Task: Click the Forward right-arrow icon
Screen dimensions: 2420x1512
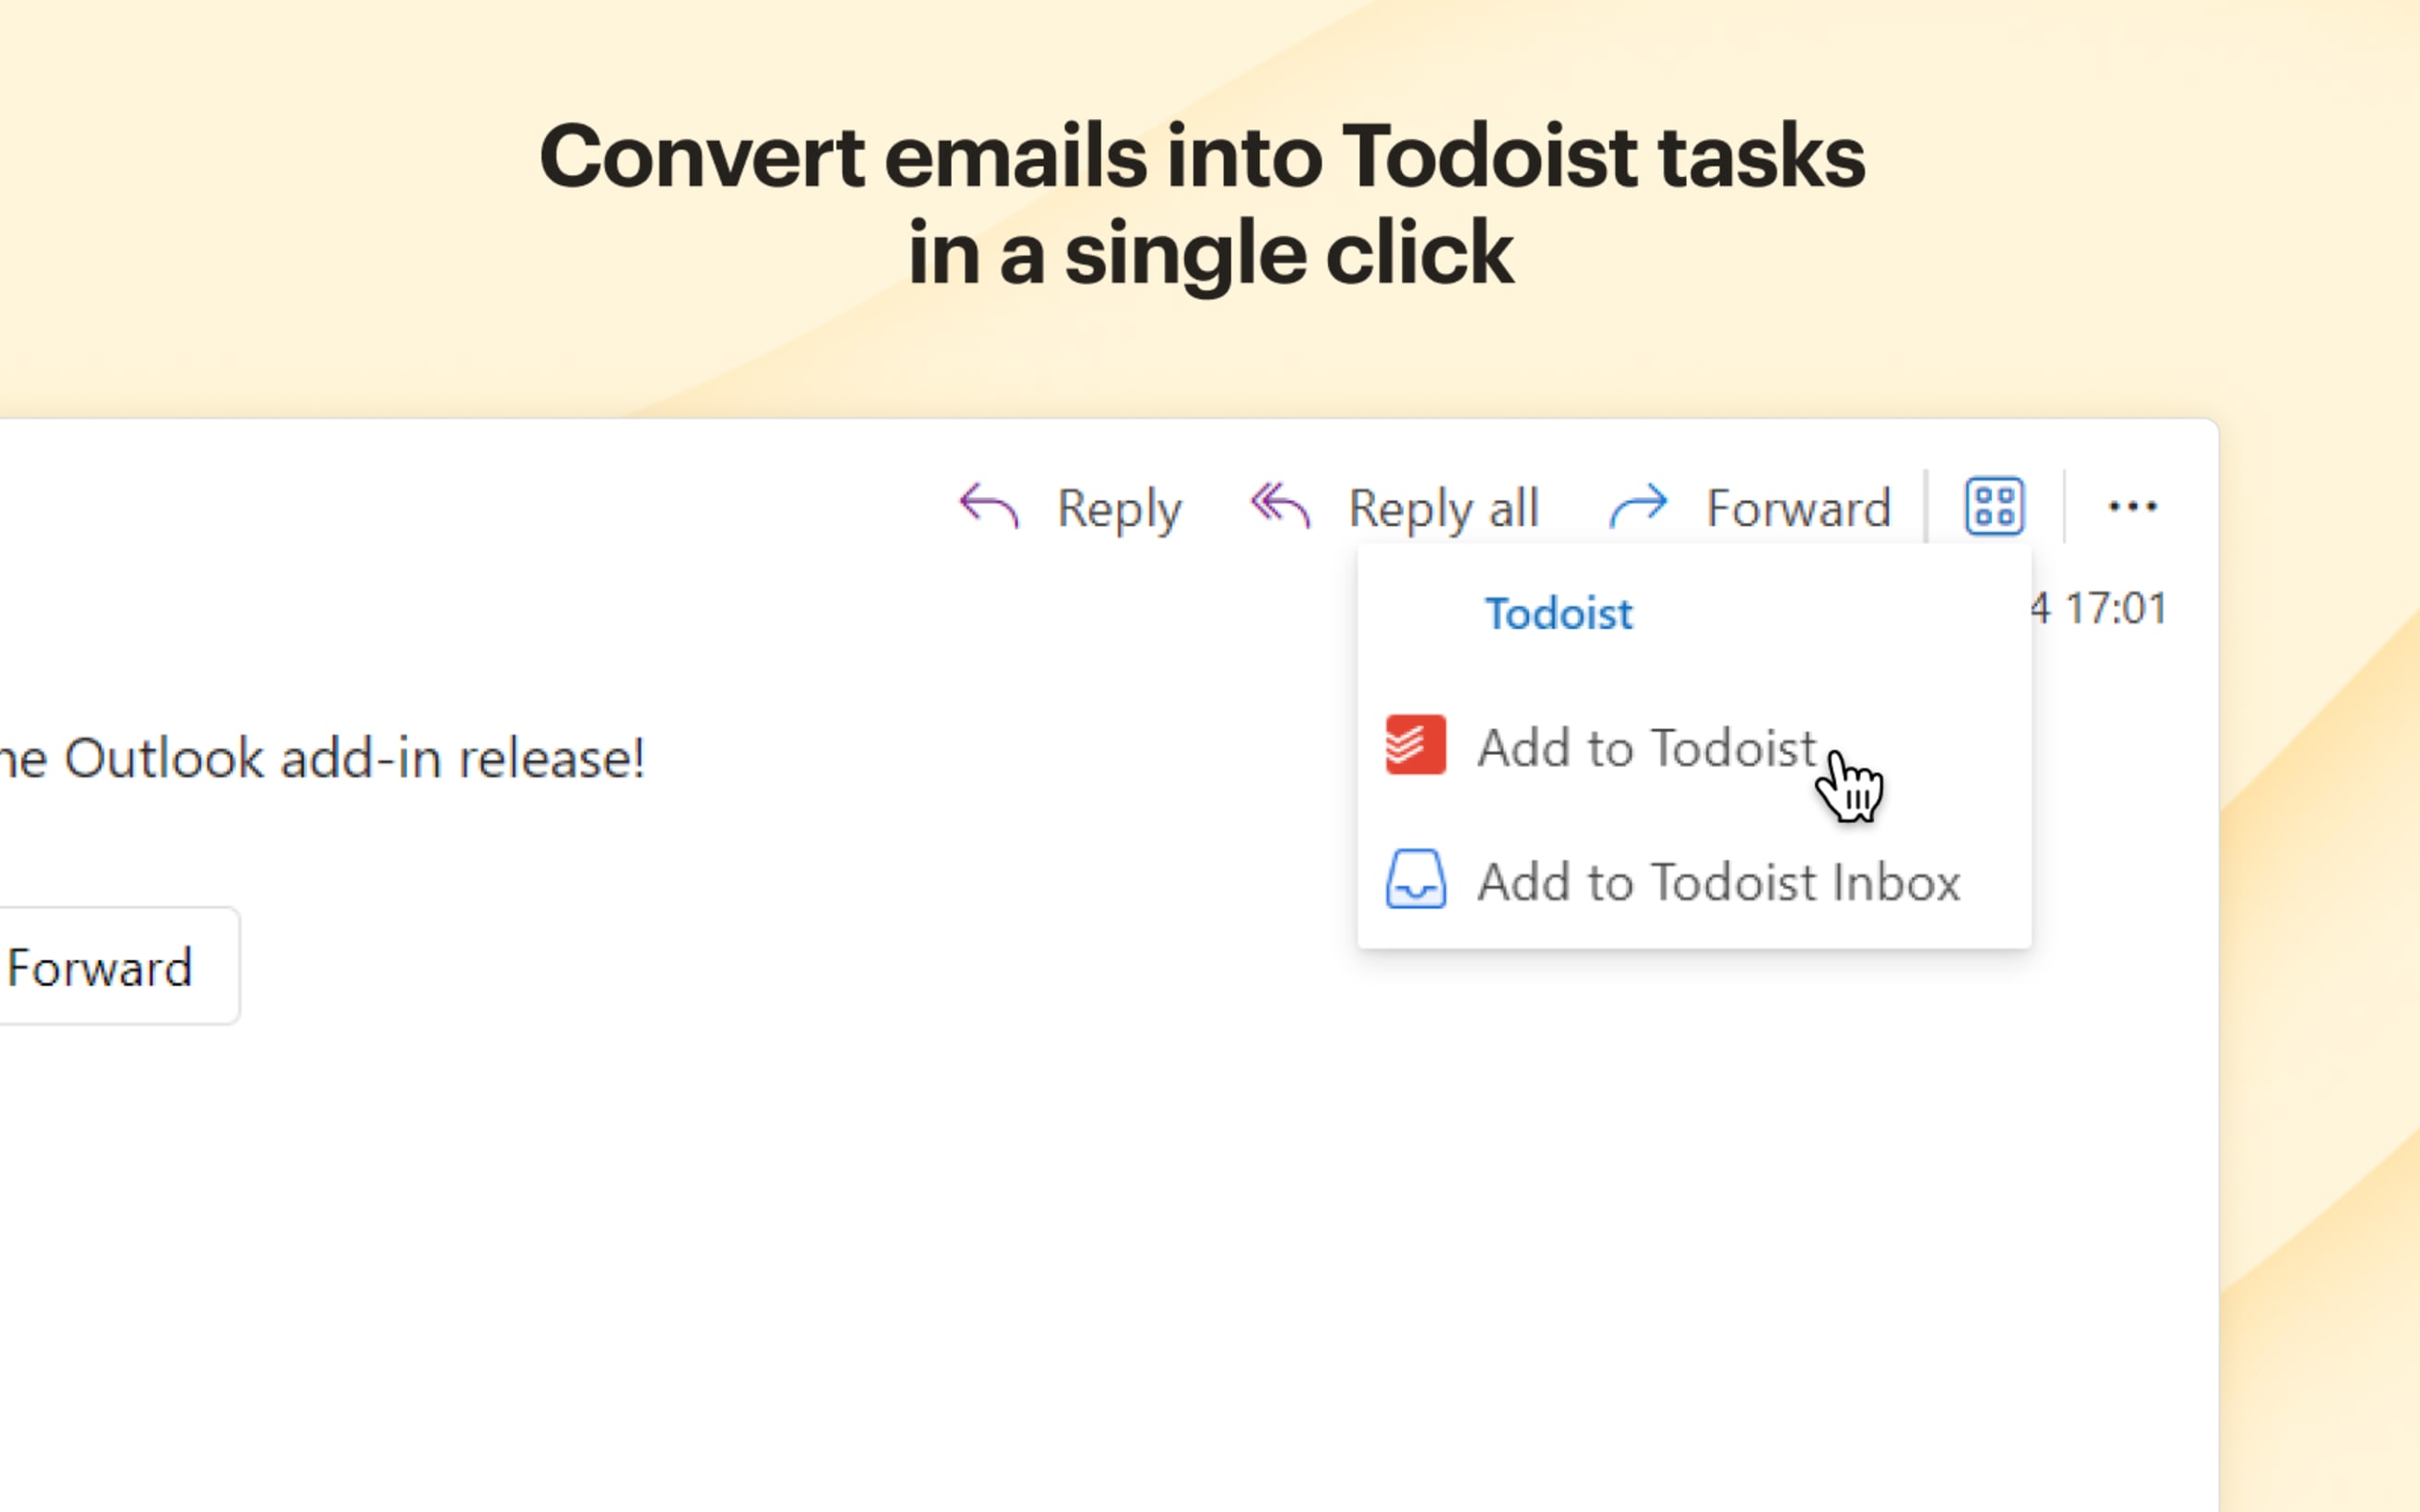Action: 1638,506
